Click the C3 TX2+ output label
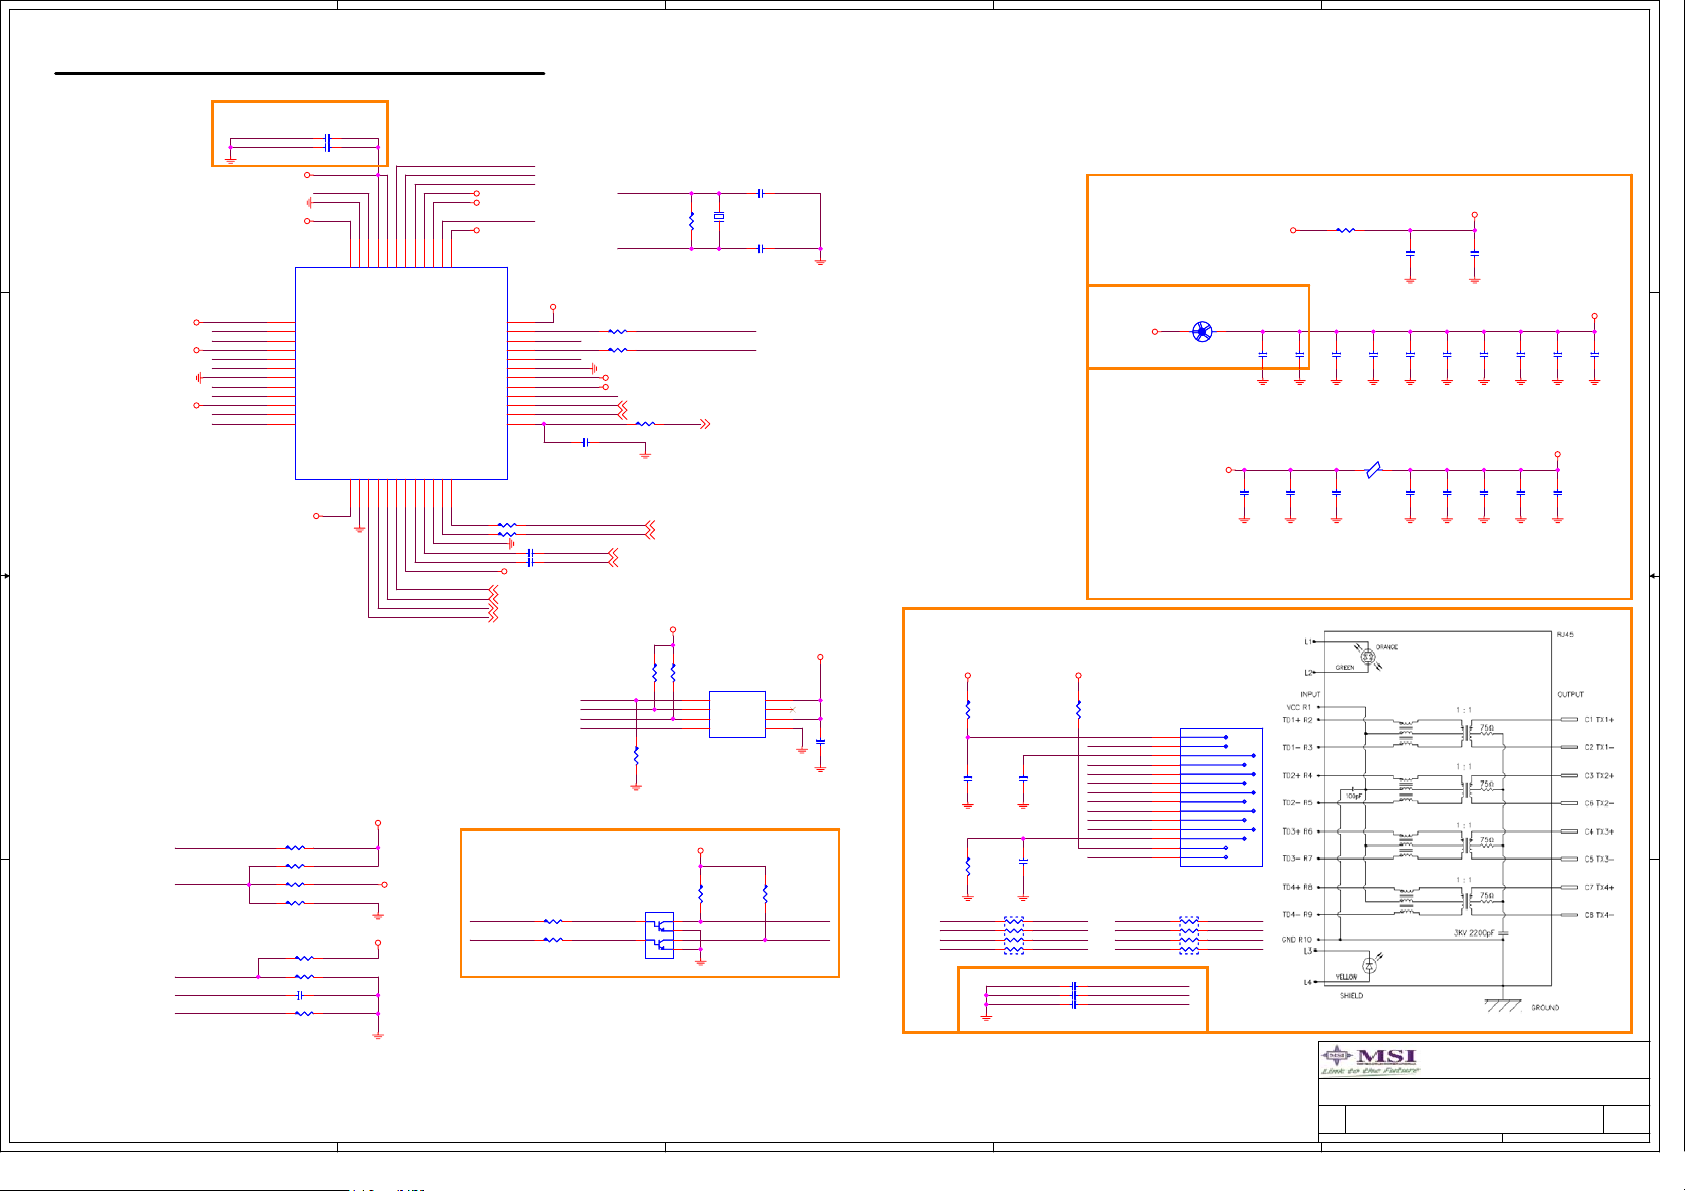This screenshot has height=1191, width=1685. tap(1599, 775)
